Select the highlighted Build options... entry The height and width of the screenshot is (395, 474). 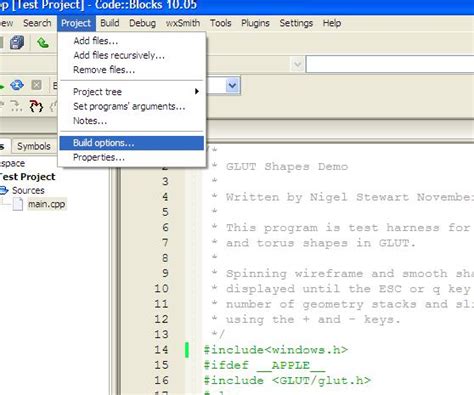132,143
